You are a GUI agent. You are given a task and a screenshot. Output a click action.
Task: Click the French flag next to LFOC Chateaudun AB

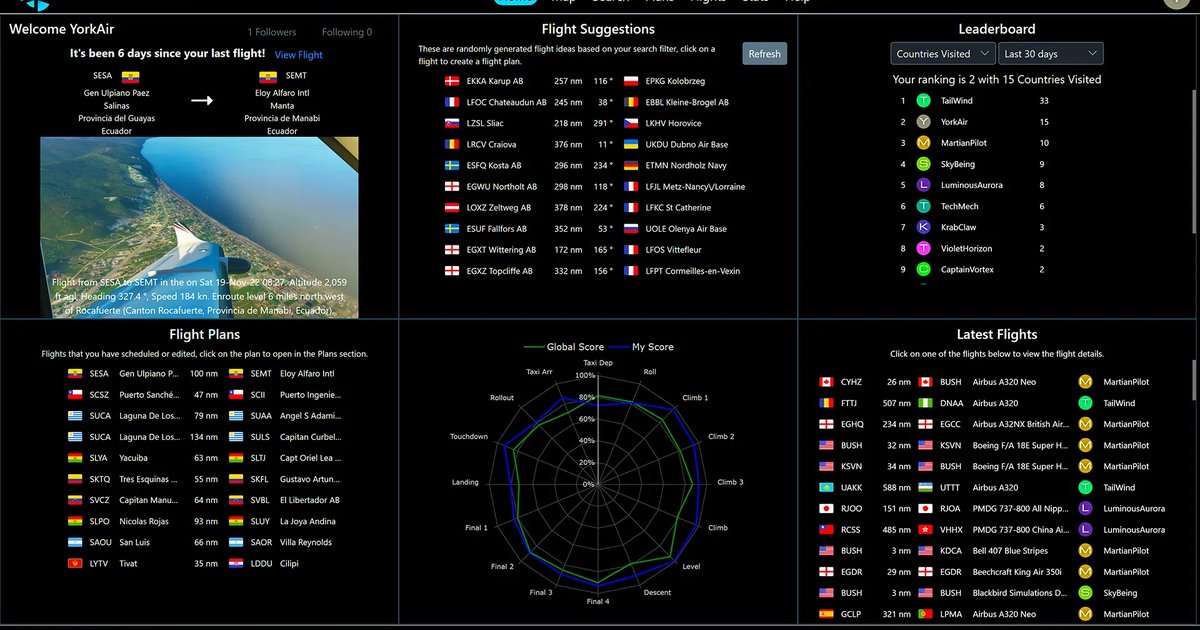tap(451, 102)
